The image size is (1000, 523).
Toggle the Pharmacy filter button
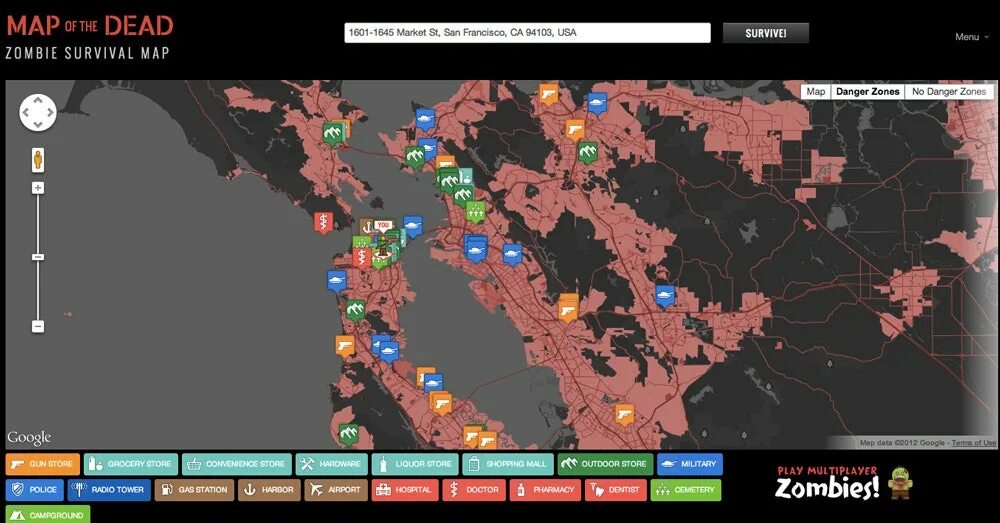[545, 490]
